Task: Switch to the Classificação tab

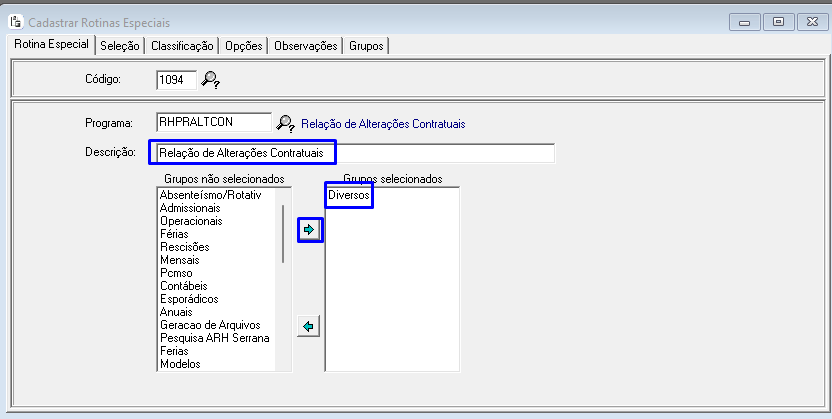Action: click(x=182, y=45)
